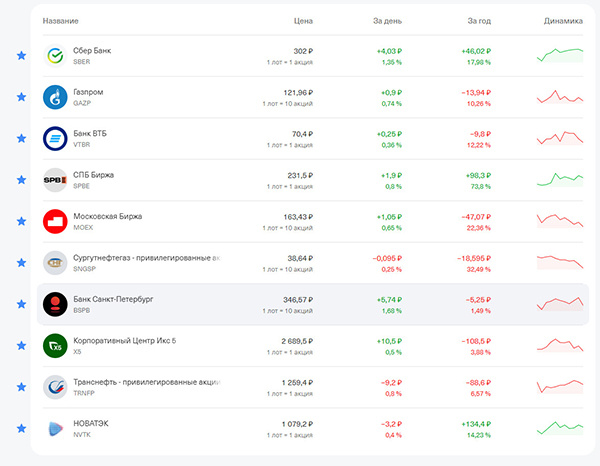The image size is (600, 466).
Task: Open the Газпром stock page
Action: [88, 92]
